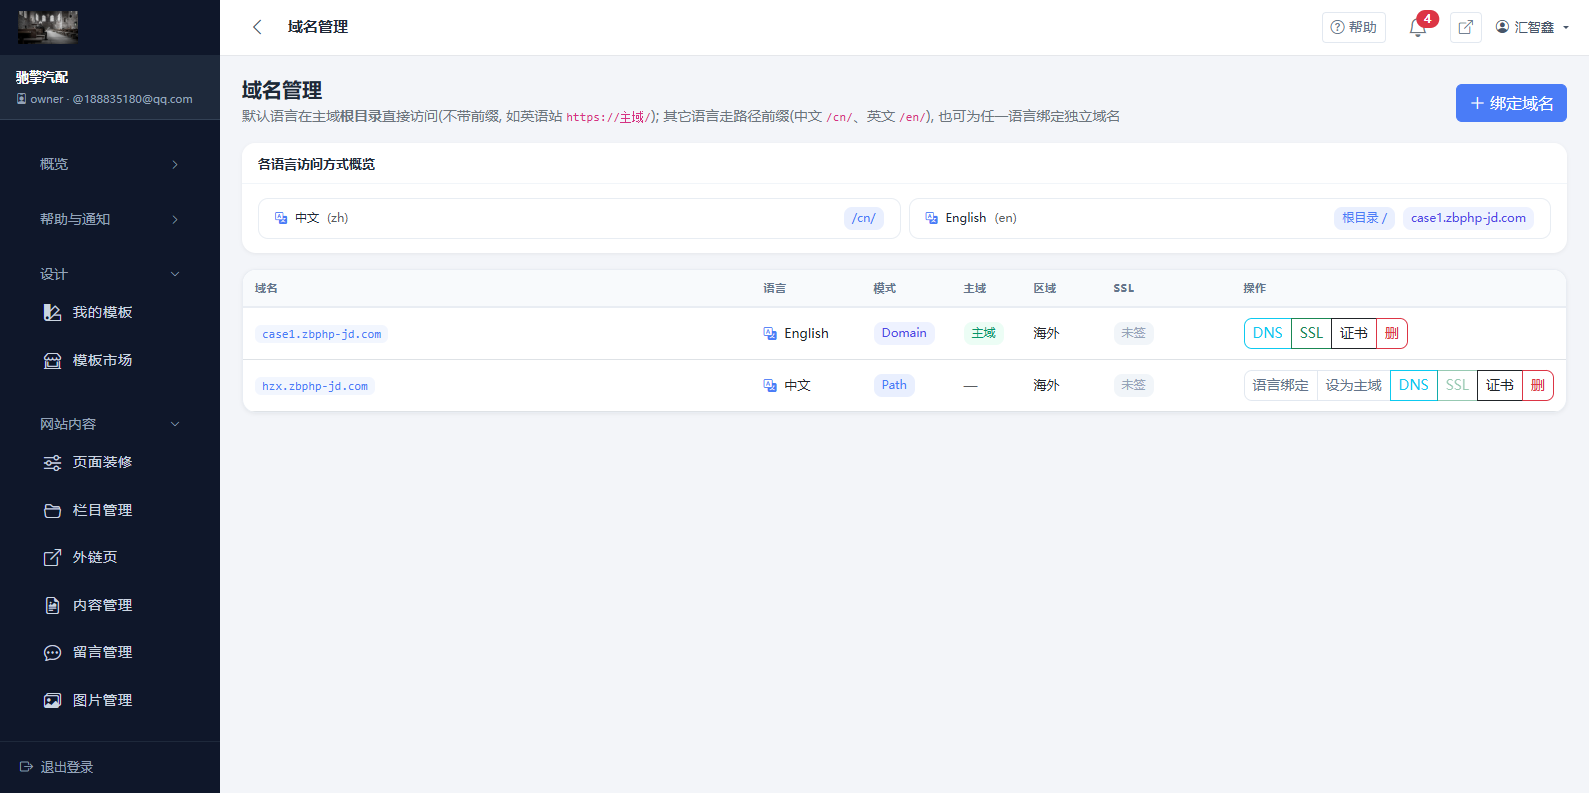The image size is (1589, 793).
Task: Click the 根目录 / tag
Action: (x=1364, y=218)
